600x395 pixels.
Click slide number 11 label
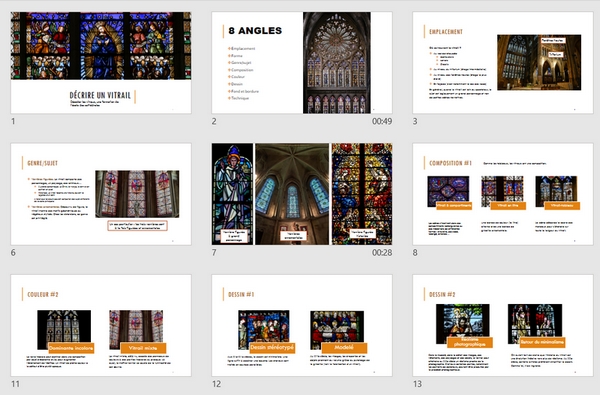(15, 384)
